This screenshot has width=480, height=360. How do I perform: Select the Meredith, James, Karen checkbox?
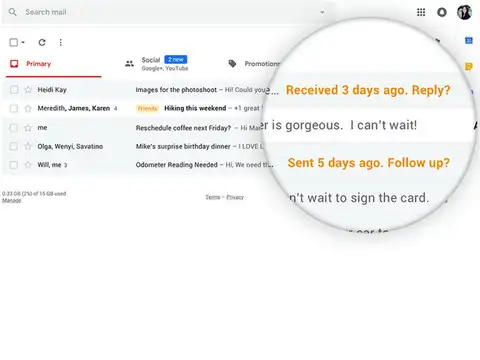pos(14,108)
